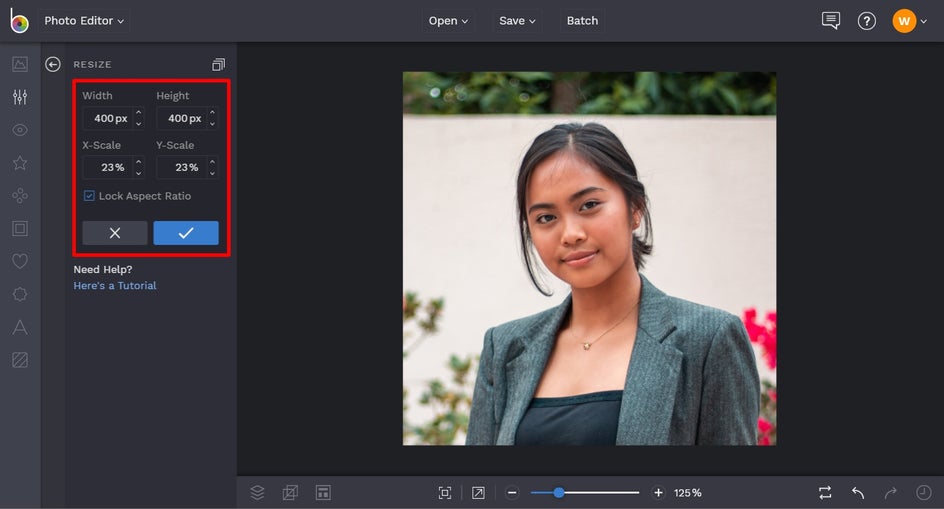
Task: Expand the account chevron next to avatar
Action: 924,22
